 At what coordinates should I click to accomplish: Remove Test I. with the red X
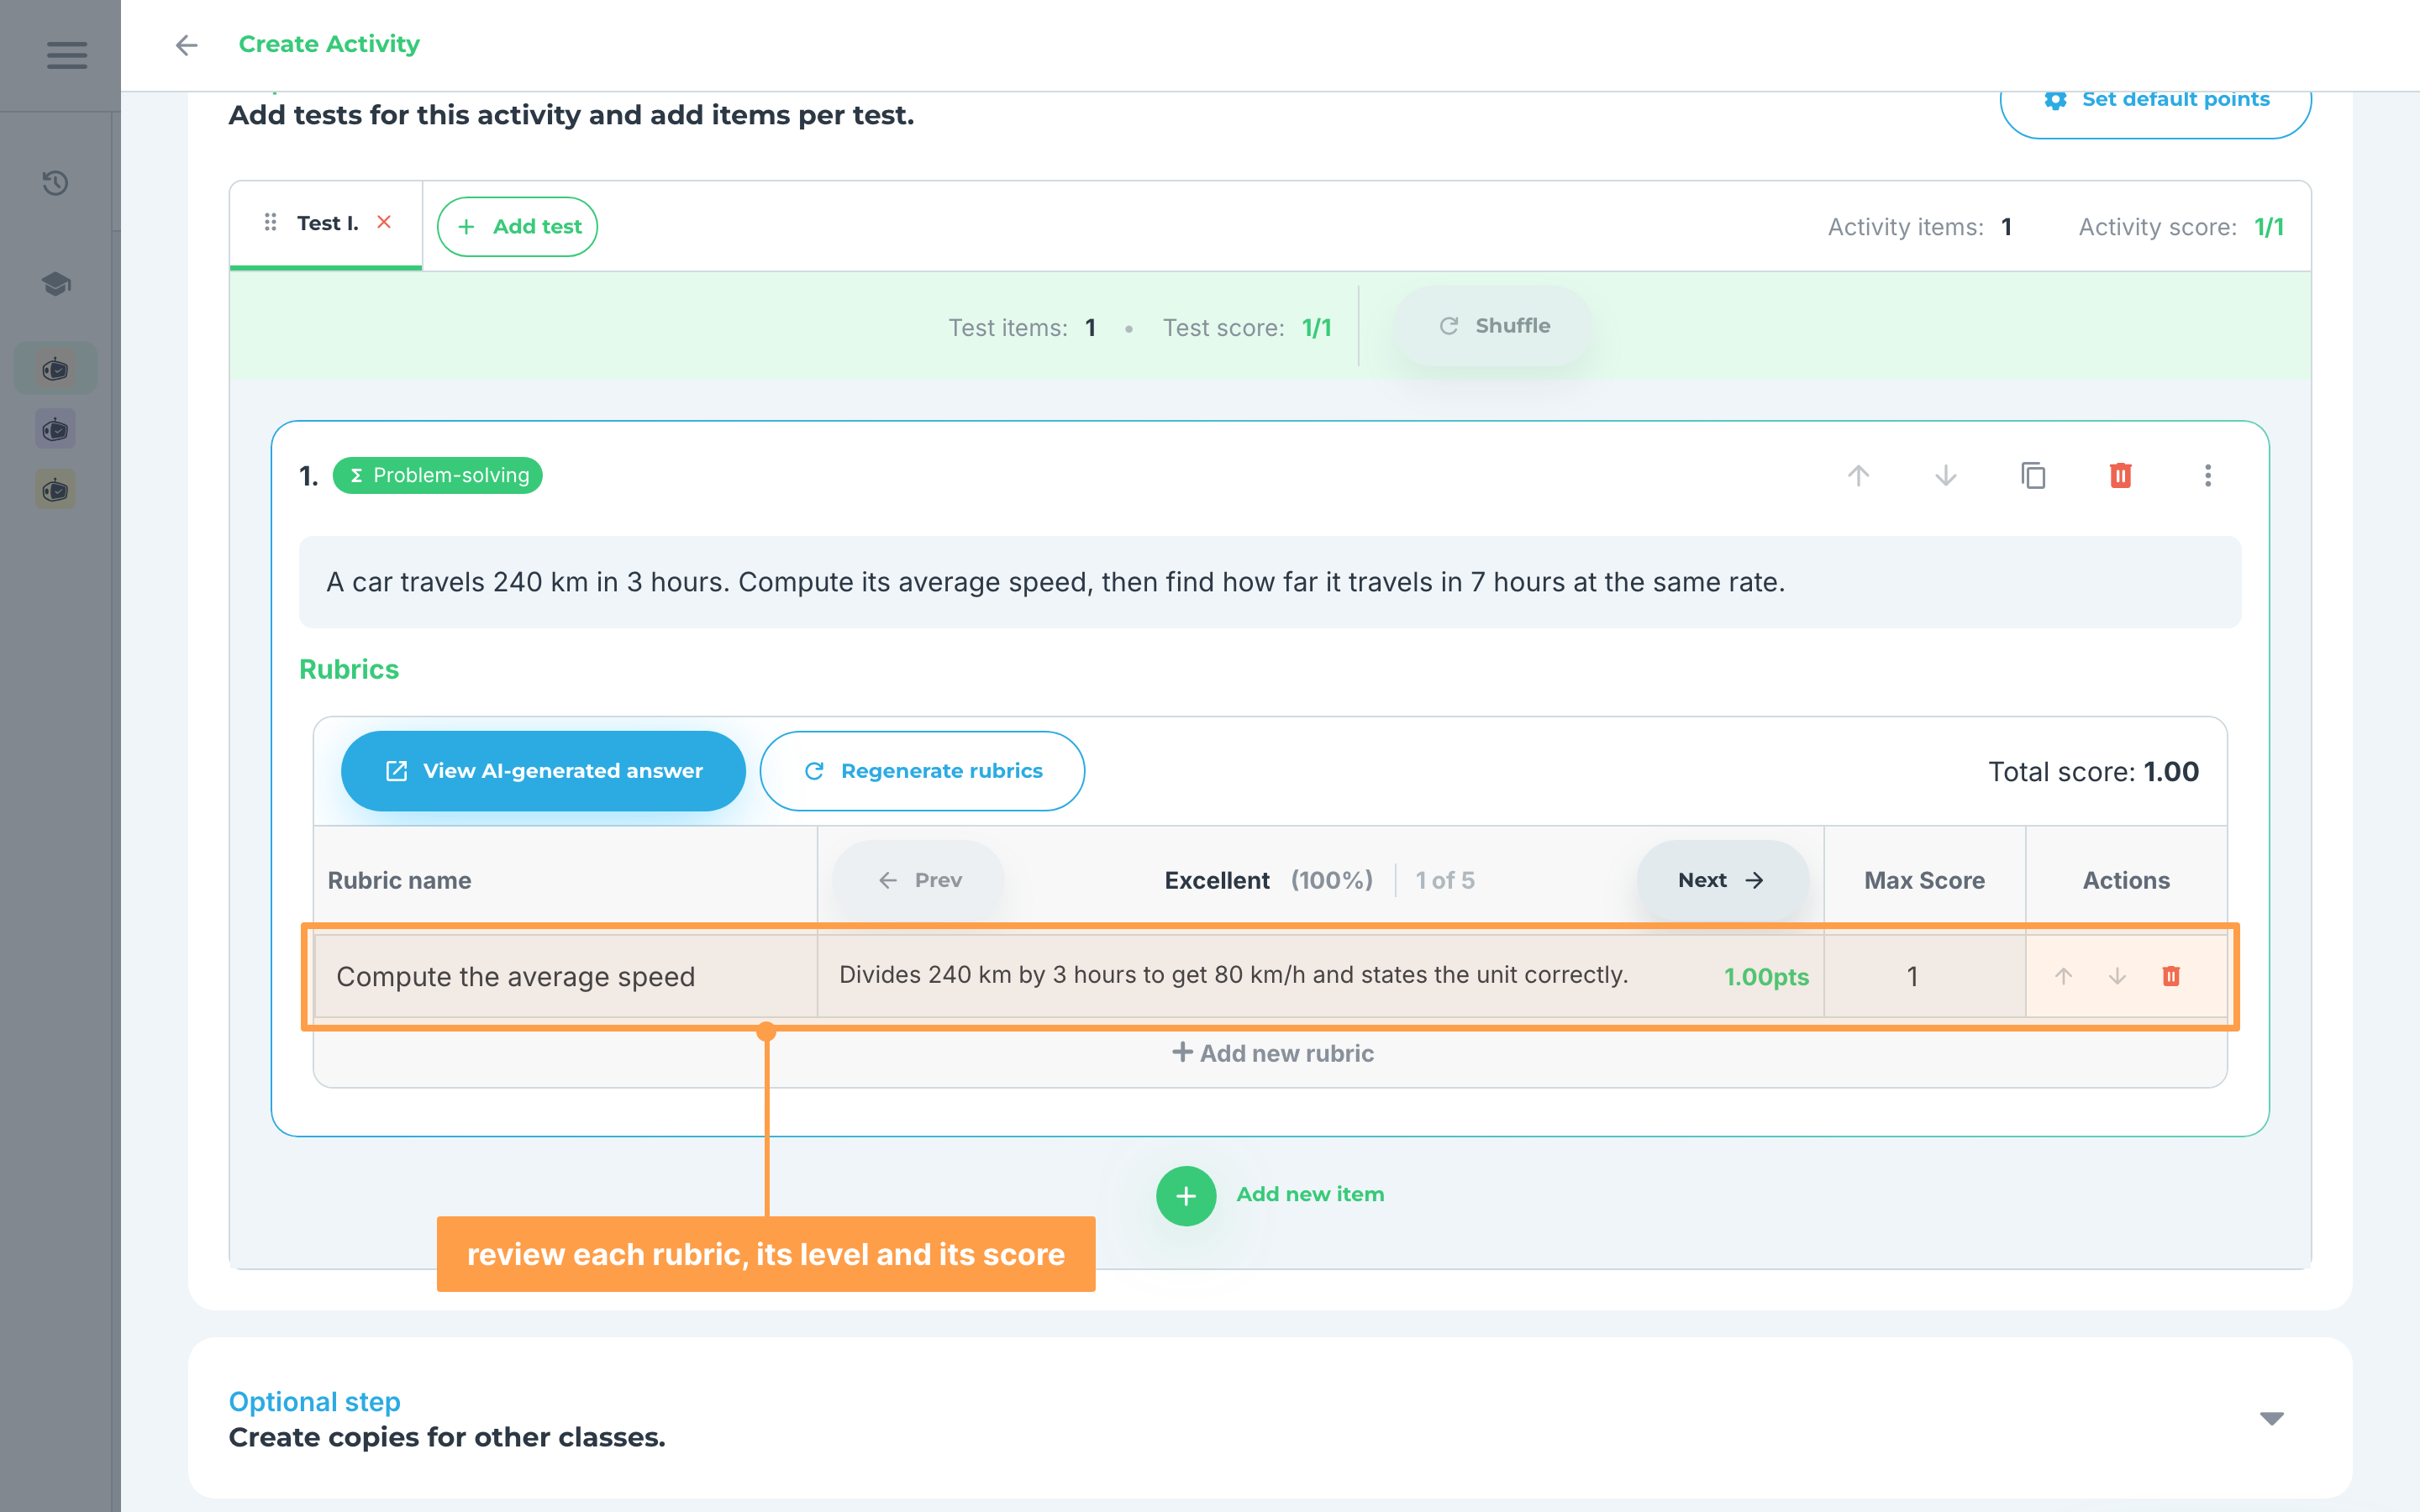(384, 222)
